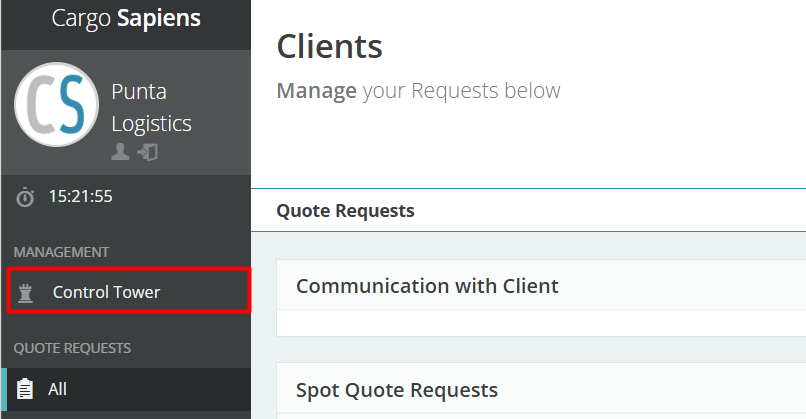Expand the Communication with Client panel

point(427,286)
